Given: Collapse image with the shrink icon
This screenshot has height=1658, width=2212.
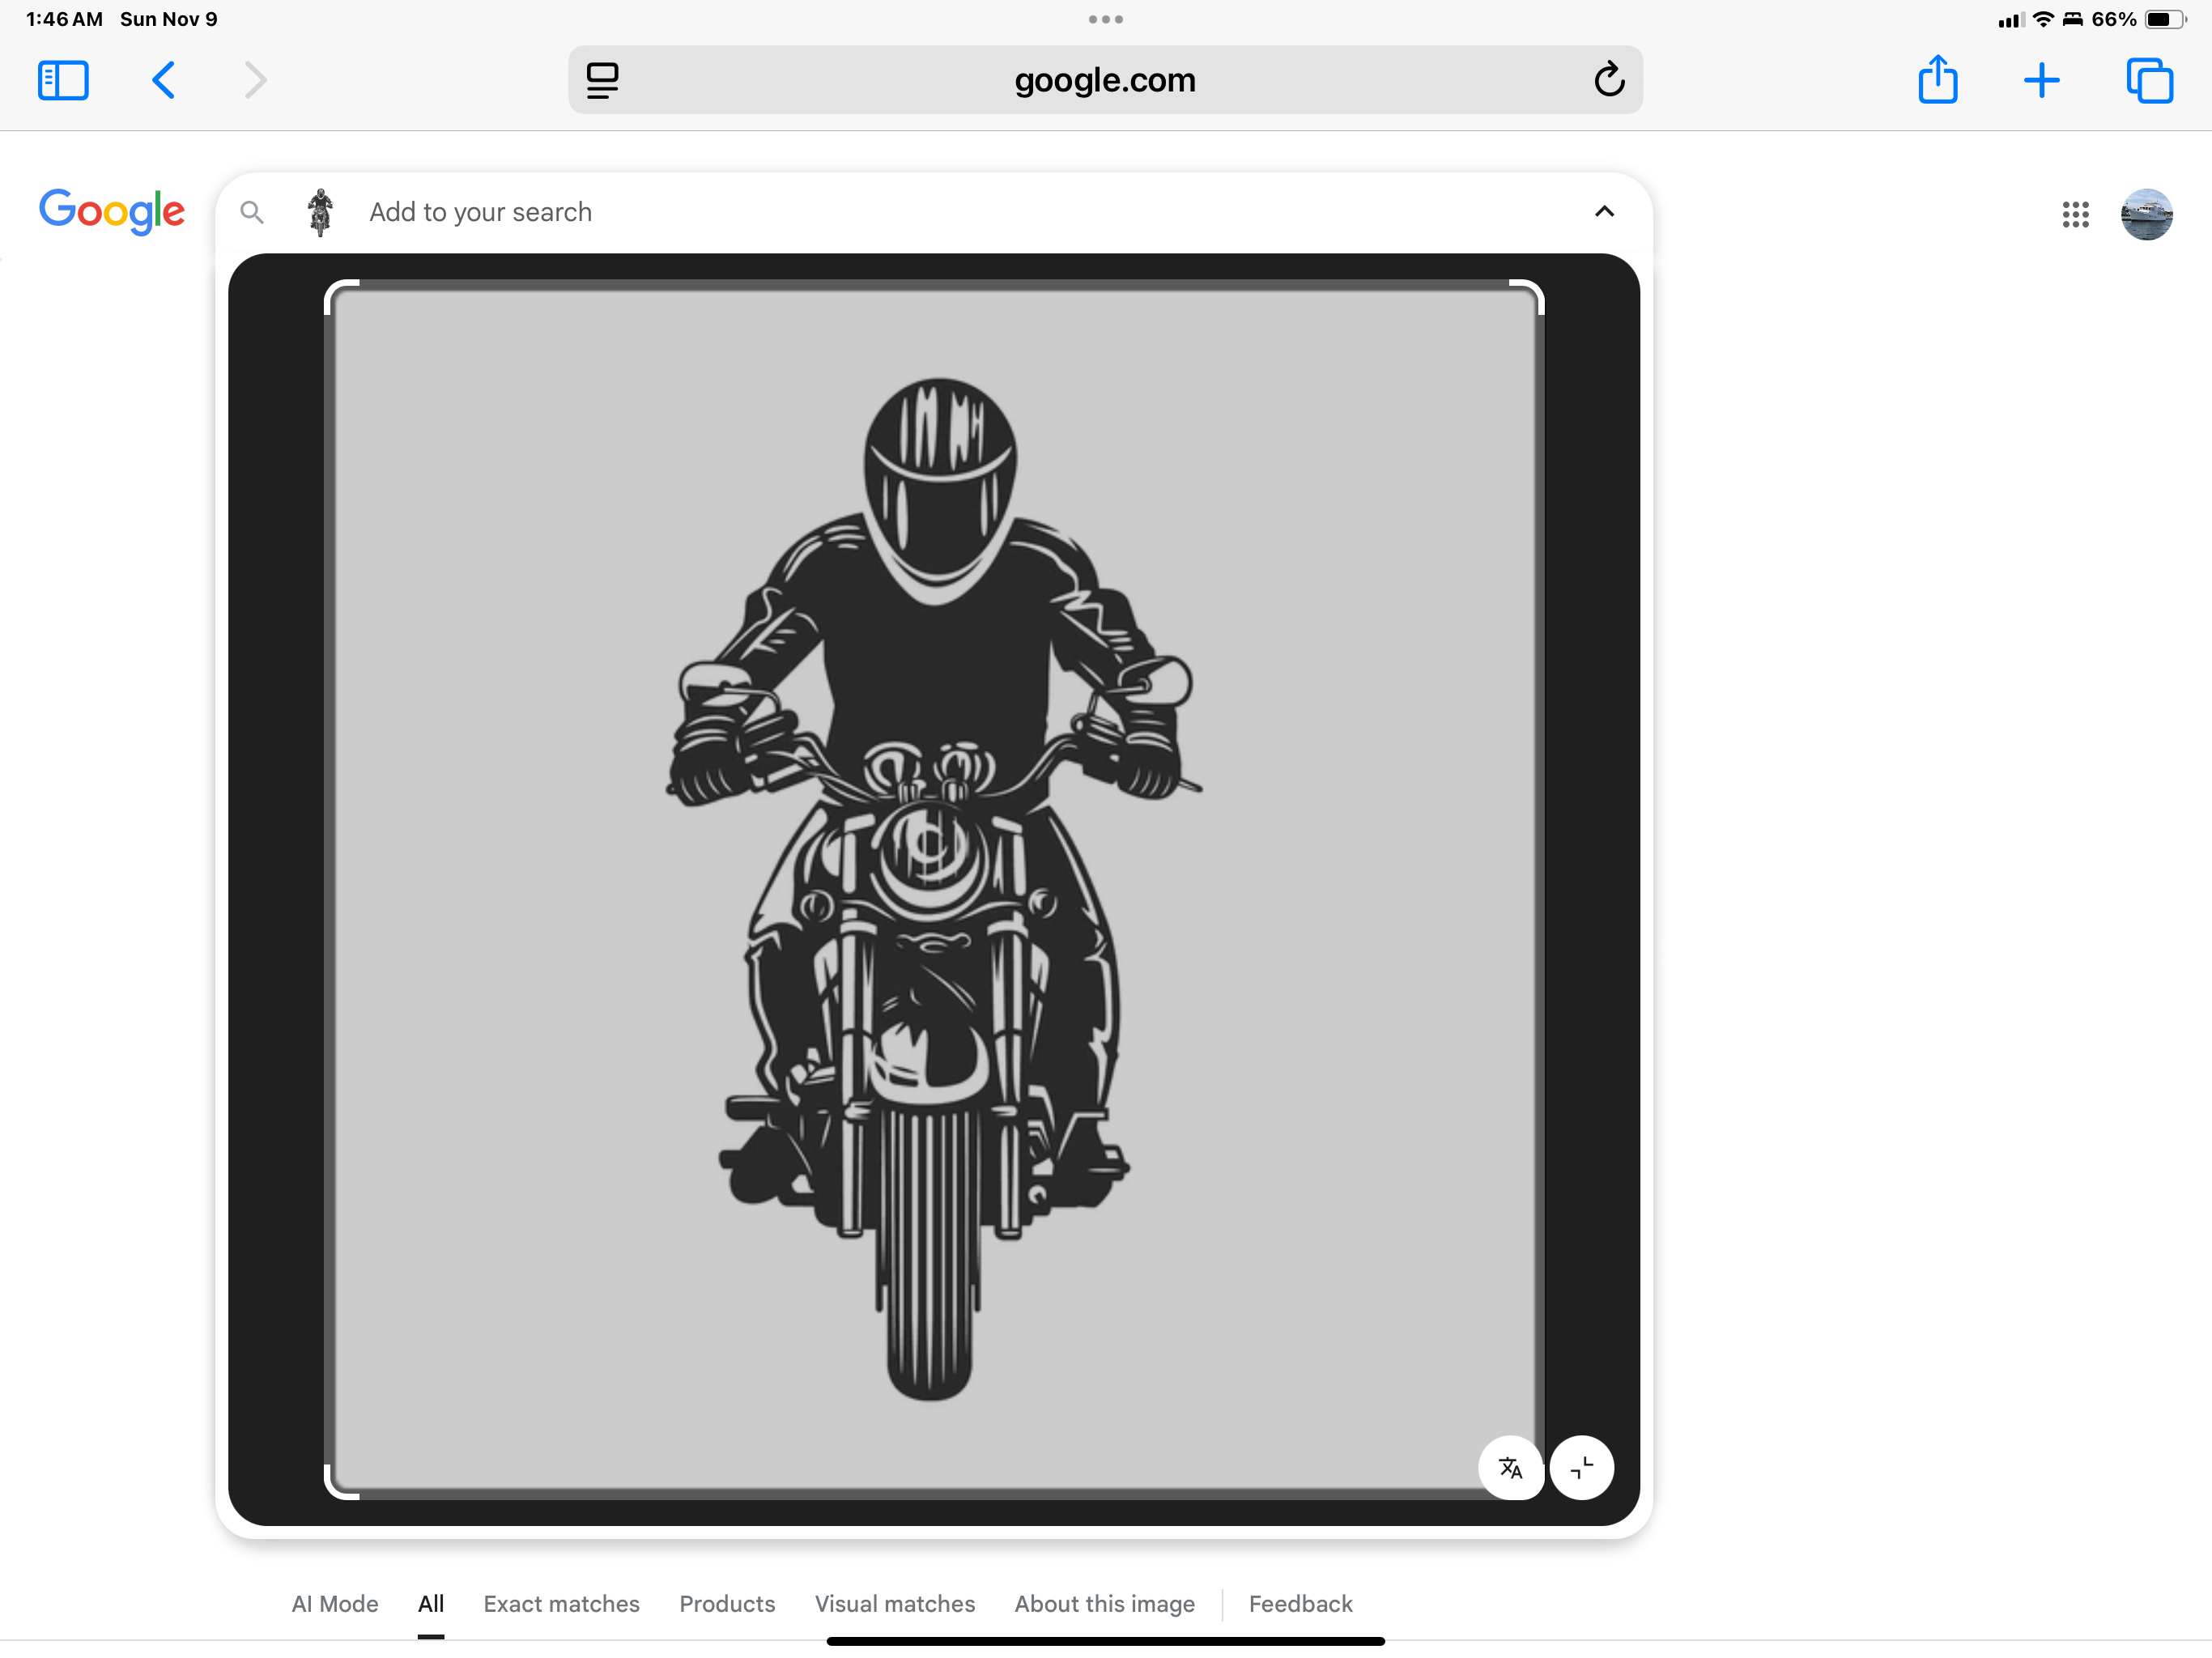Looking at the screenshot, I should tap(1581, 1467).
